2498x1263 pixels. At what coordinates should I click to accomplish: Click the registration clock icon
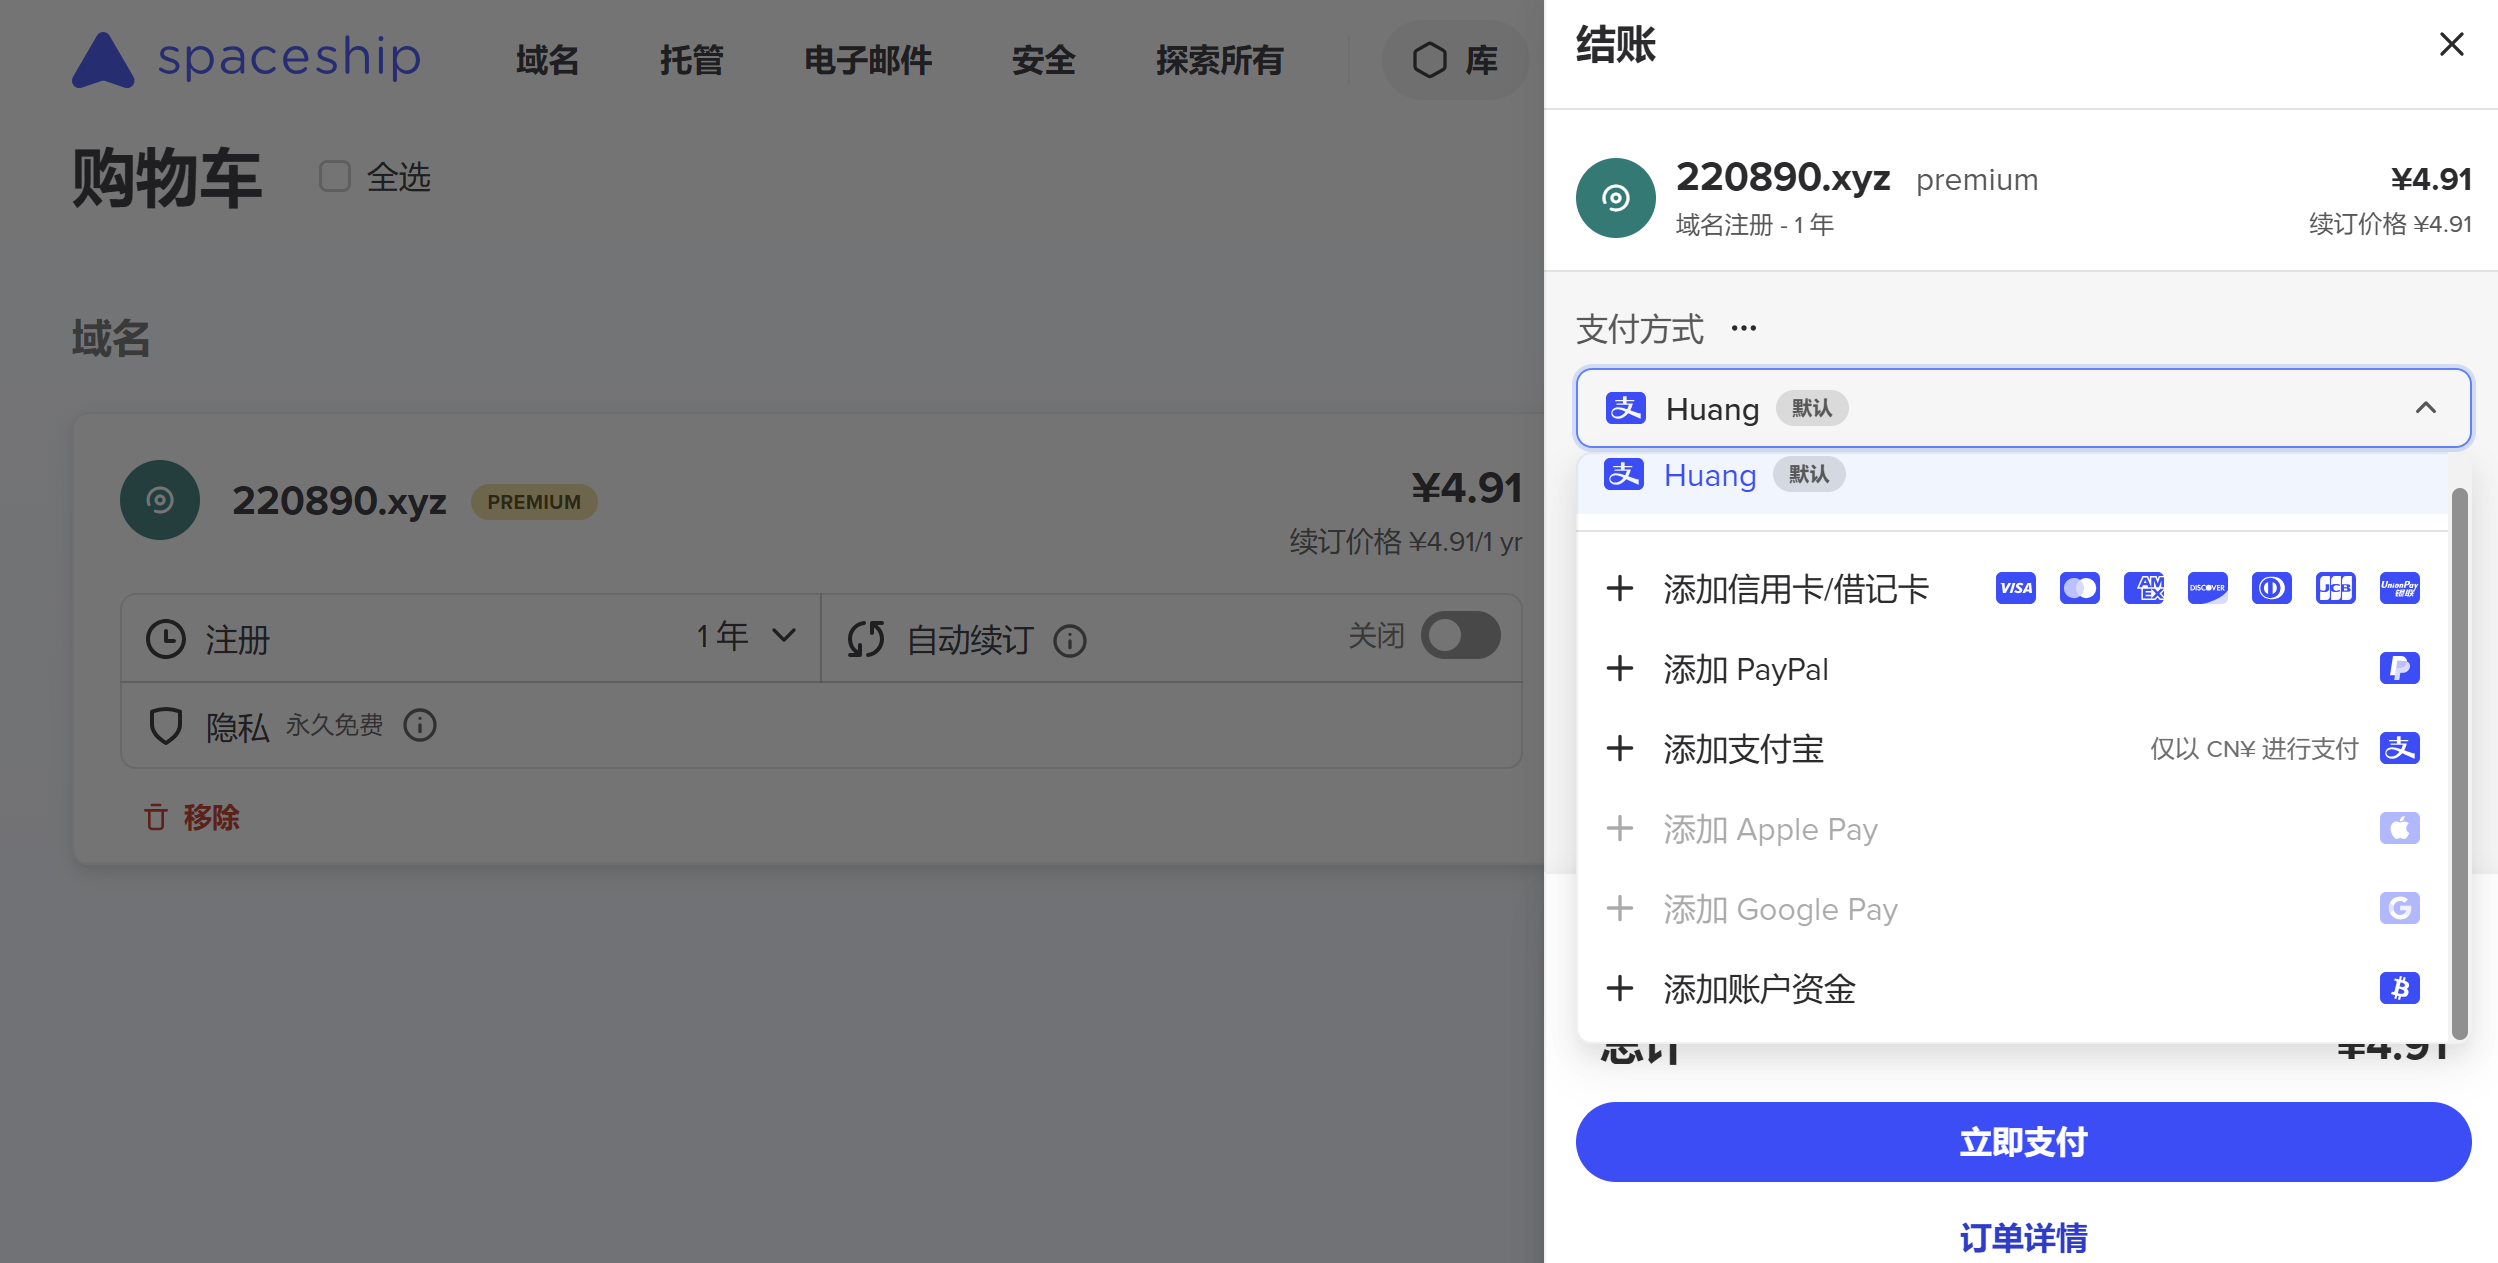coord(166,639)
